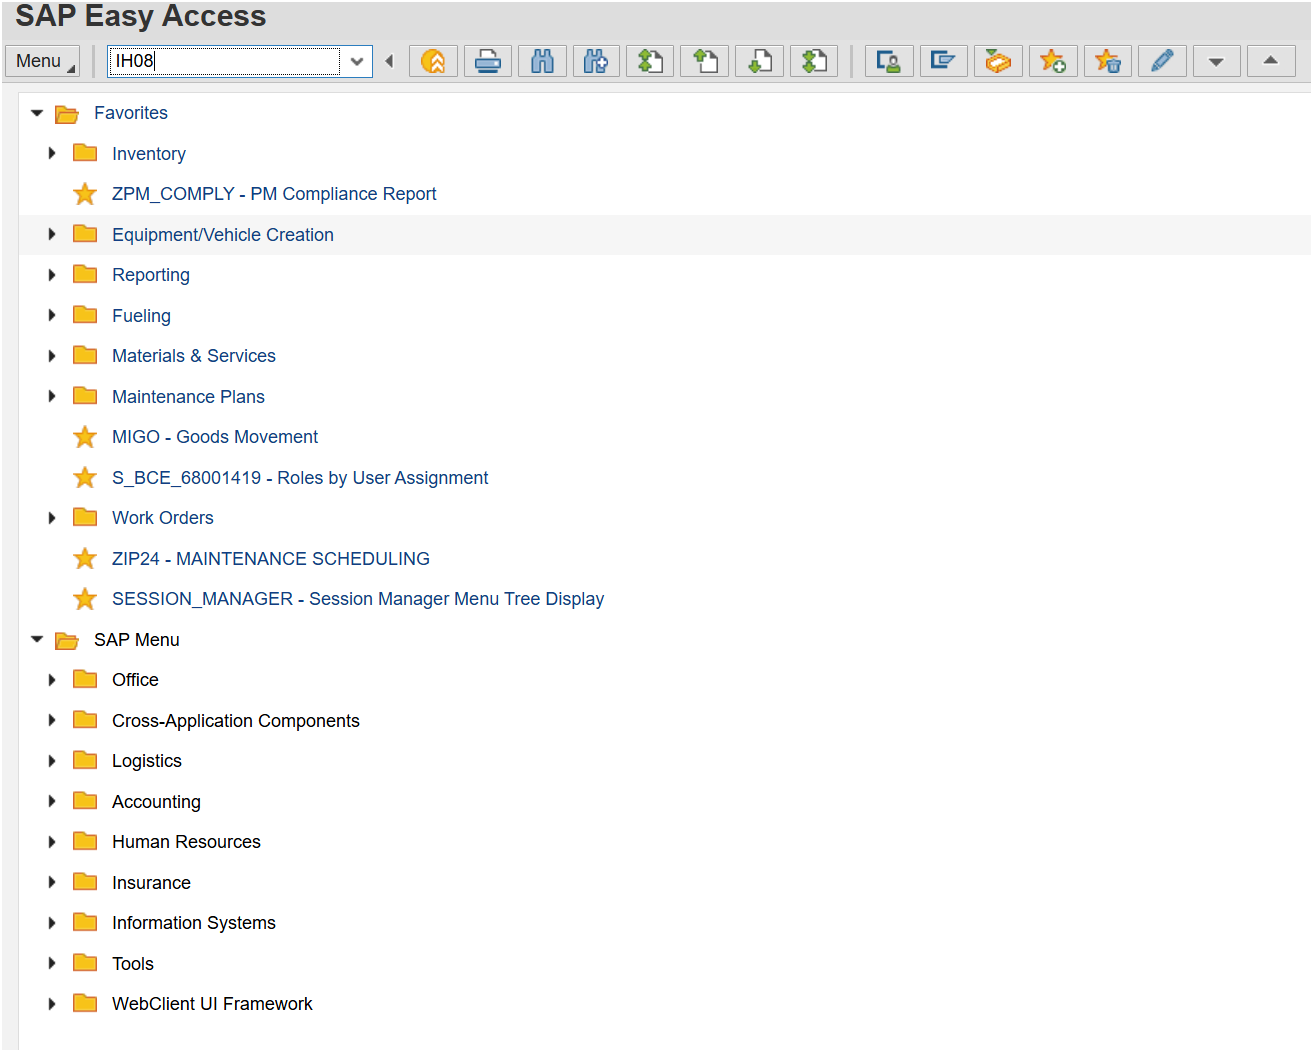Click the Change Favorites pencil icon
Screen dimensions: 1313x1052
[1162, 61]
